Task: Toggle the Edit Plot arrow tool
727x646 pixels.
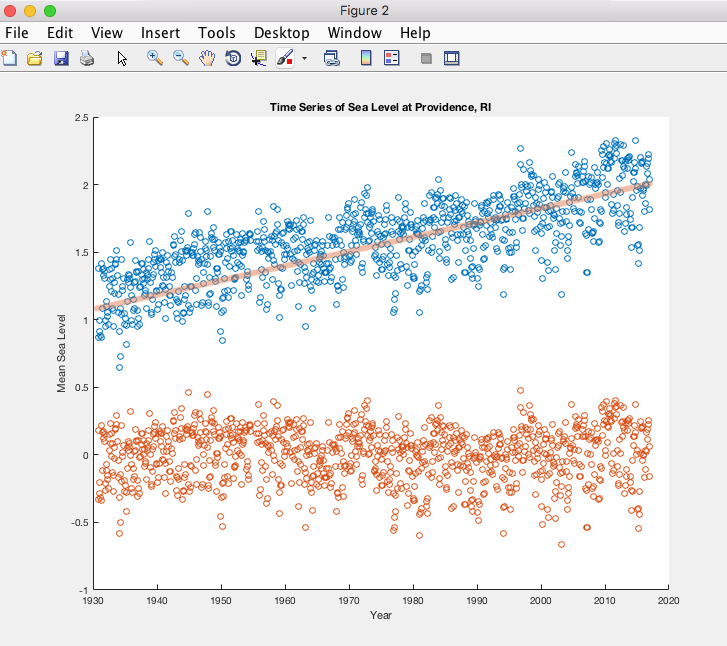Action: 122,58
